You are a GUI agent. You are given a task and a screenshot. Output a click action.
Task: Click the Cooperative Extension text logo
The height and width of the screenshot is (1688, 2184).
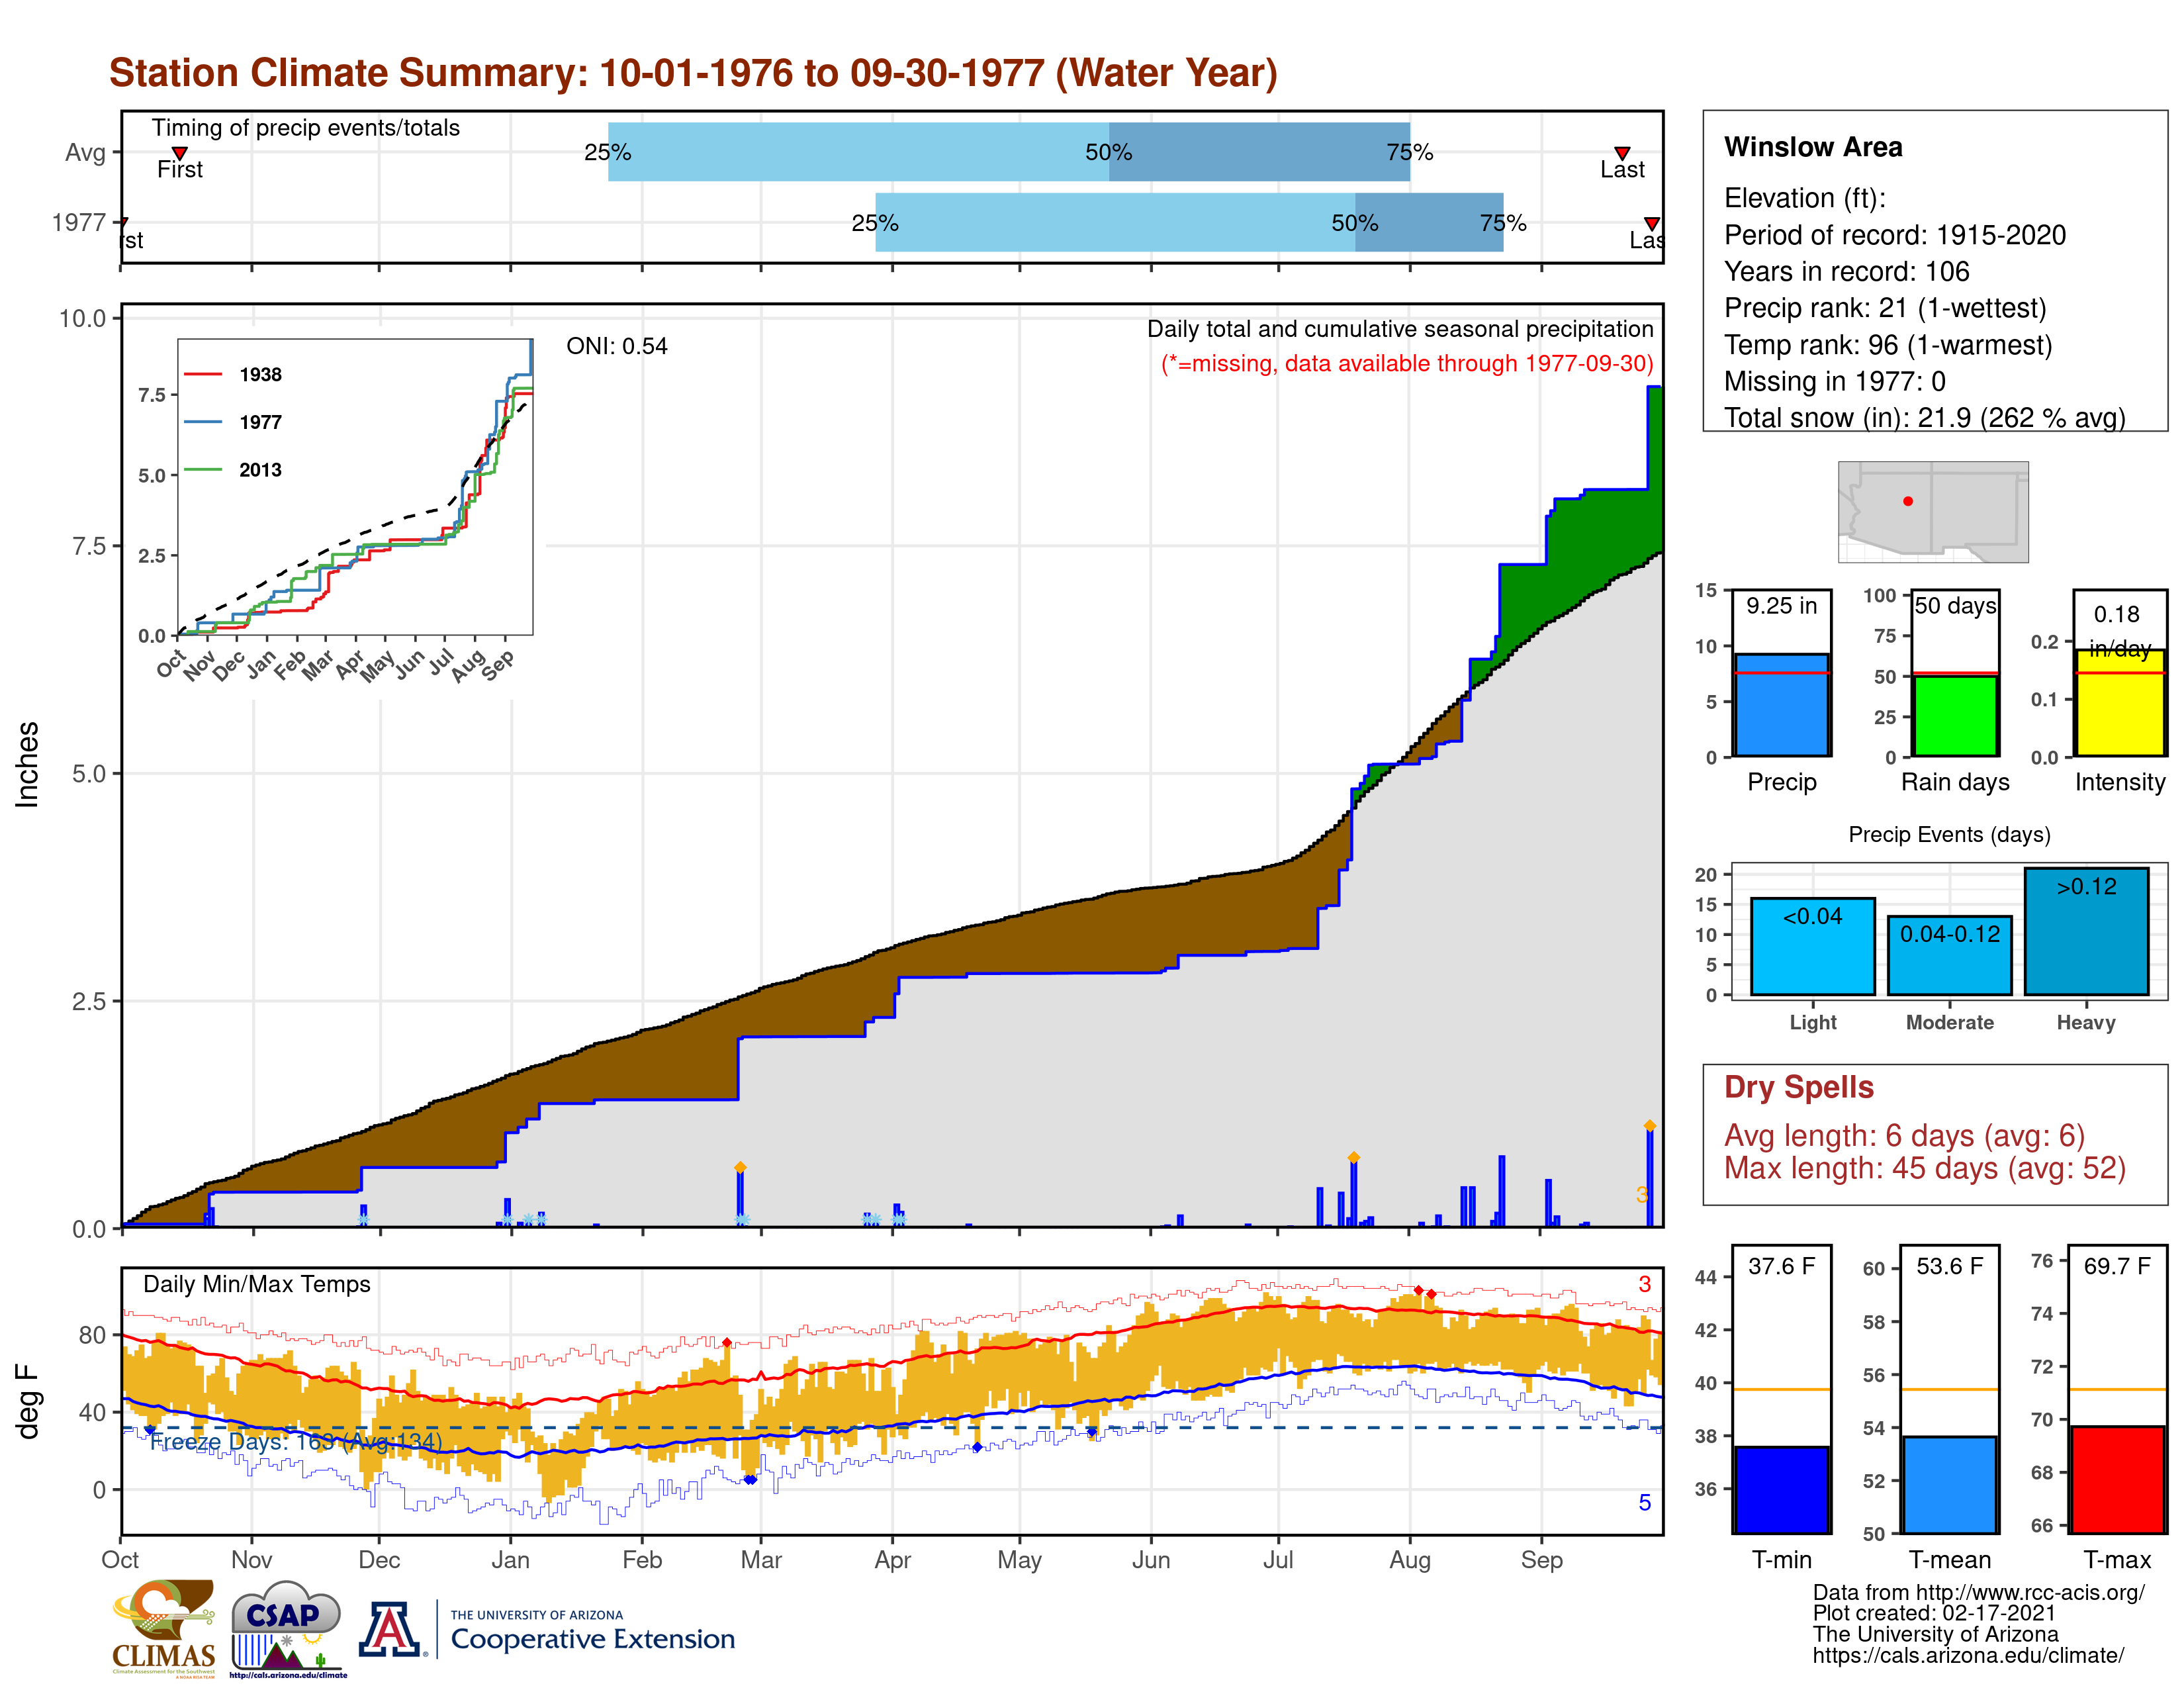click(x=592, y=1630)
